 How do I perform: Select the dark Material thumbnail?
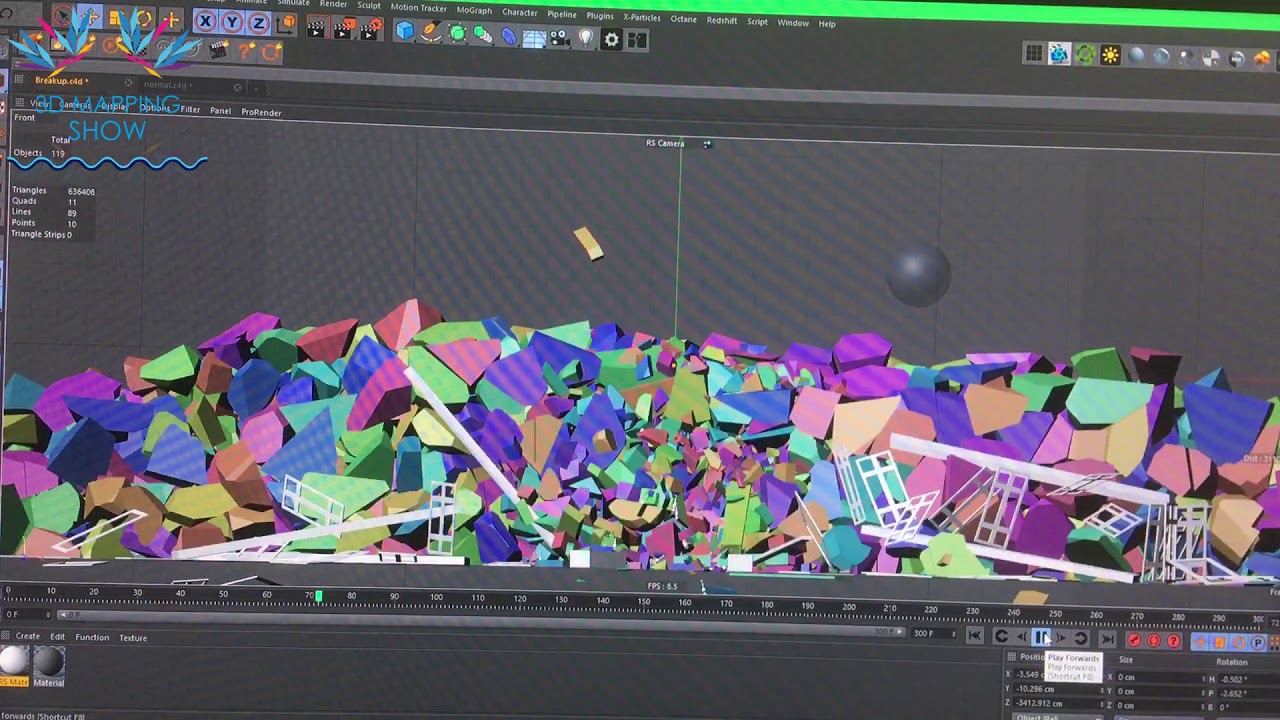point(48,662)
